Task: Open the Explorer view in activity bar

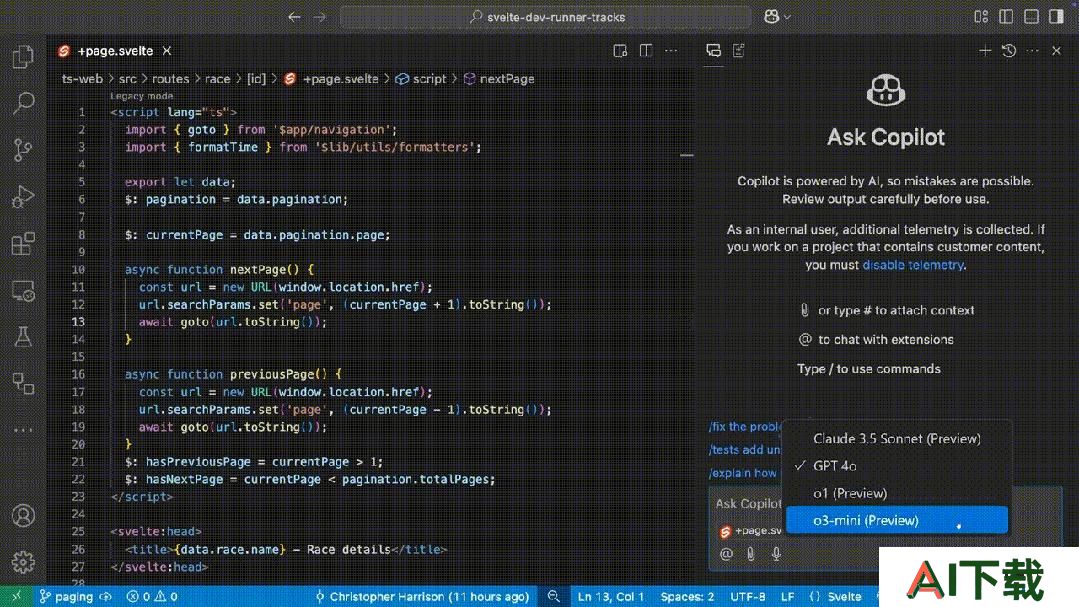Action: [23, 56]
